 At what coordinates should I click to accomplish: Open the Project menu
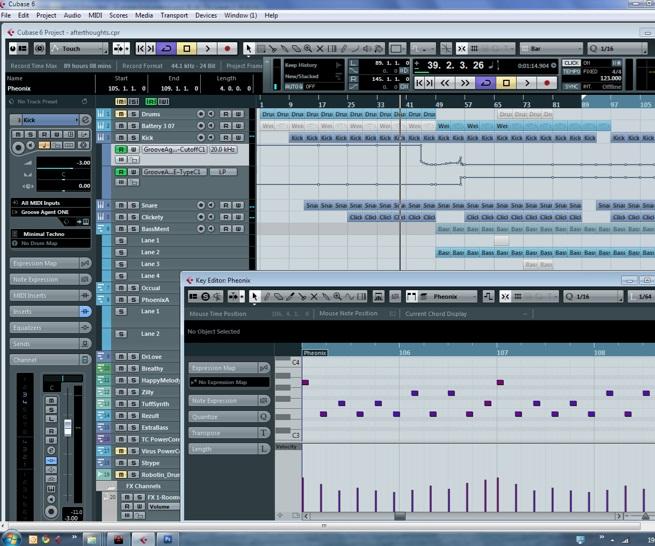46,15
